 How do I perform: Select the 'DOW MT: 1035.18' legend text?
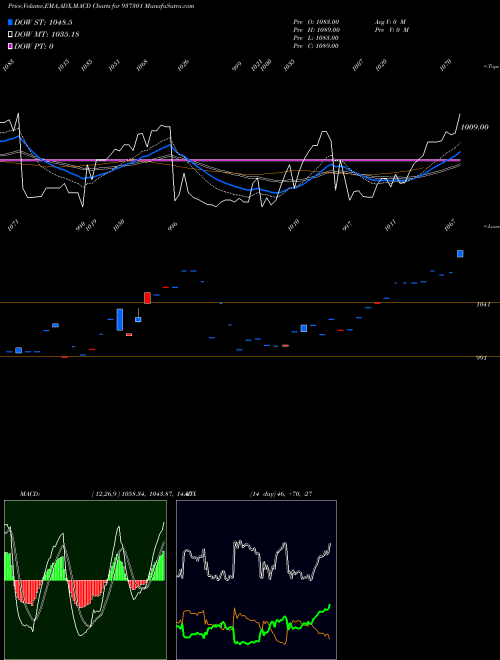click(x=47, y=35)
